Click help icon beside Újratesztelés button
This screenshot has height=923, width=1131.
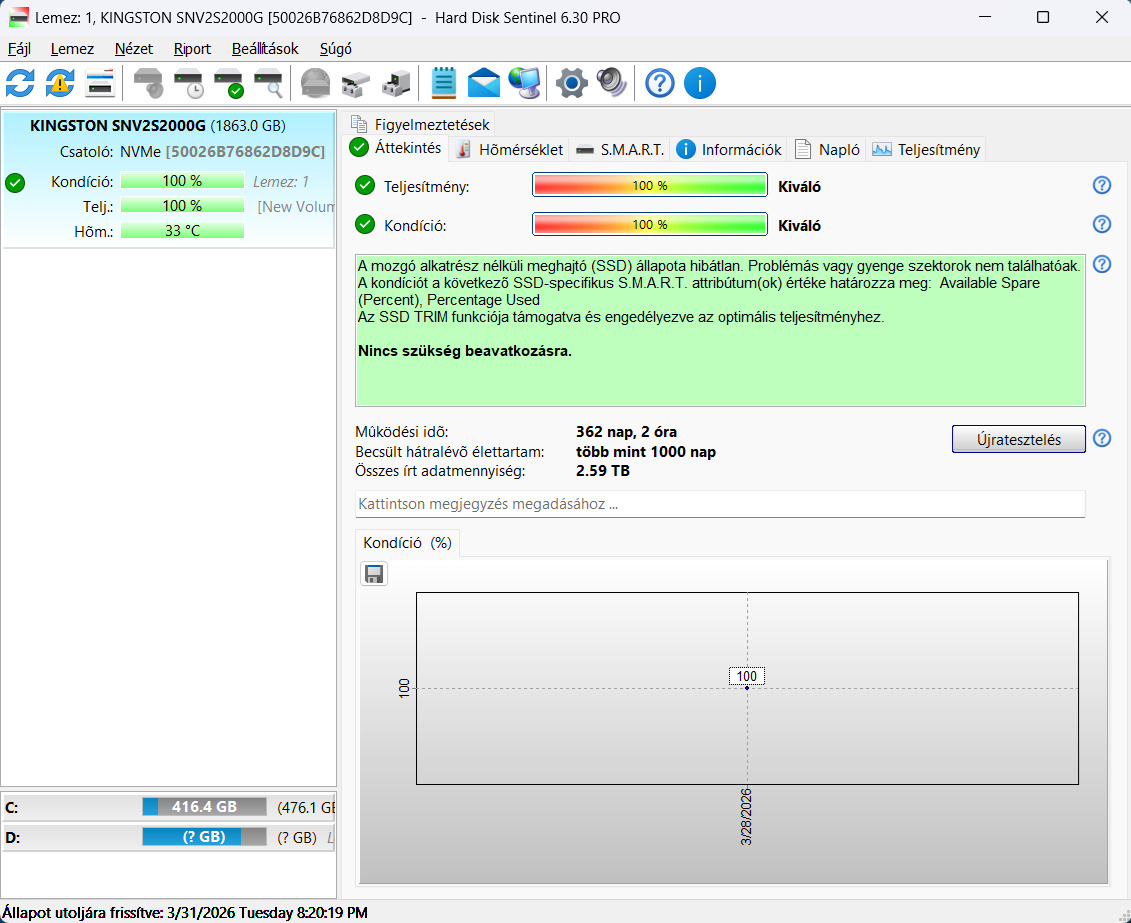click(x=1101, y=438)
